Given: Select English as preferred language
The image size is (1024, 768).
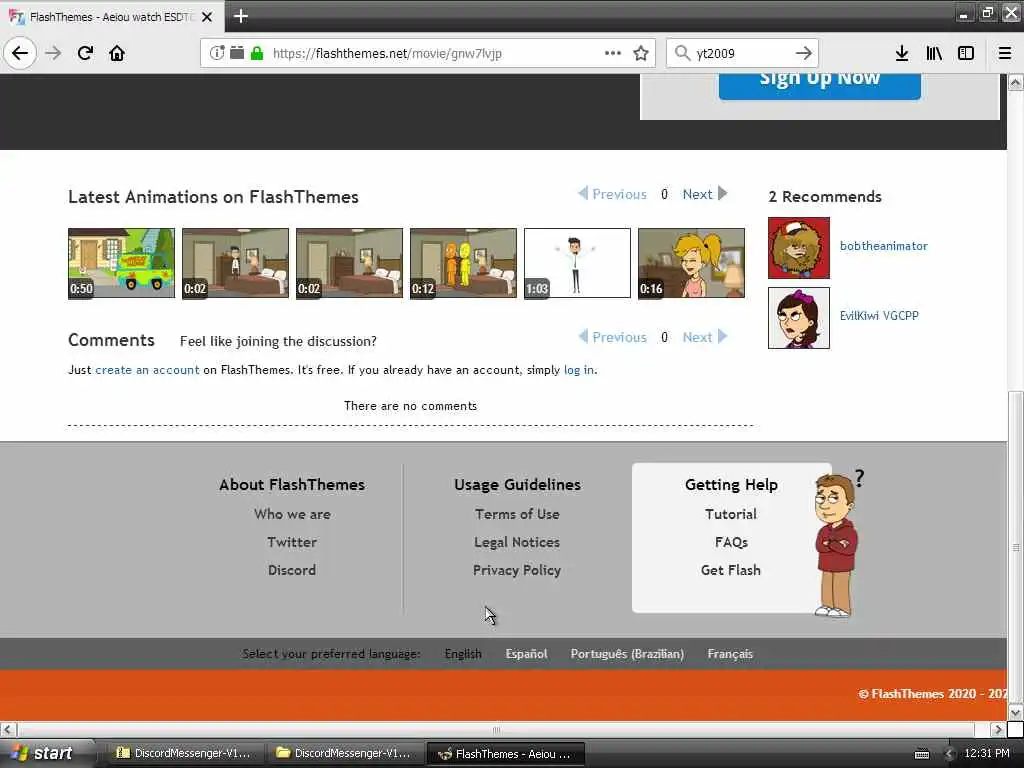Looking at the screenshot, I should tap(463, 654).
